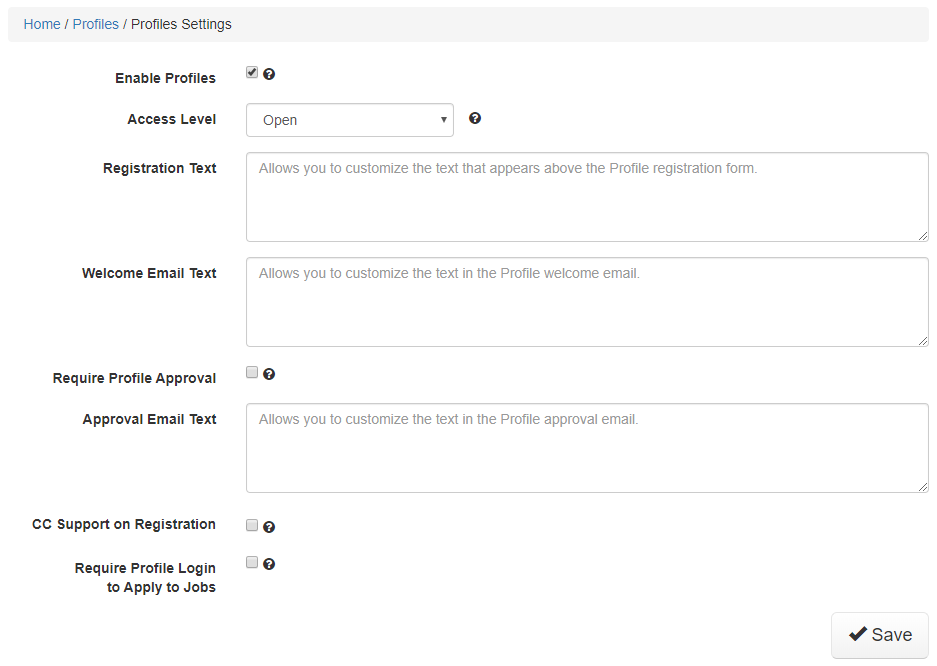937x666 pixels.
Task: Click help icon for CC Support on Registration
Action: pos(269,527)
